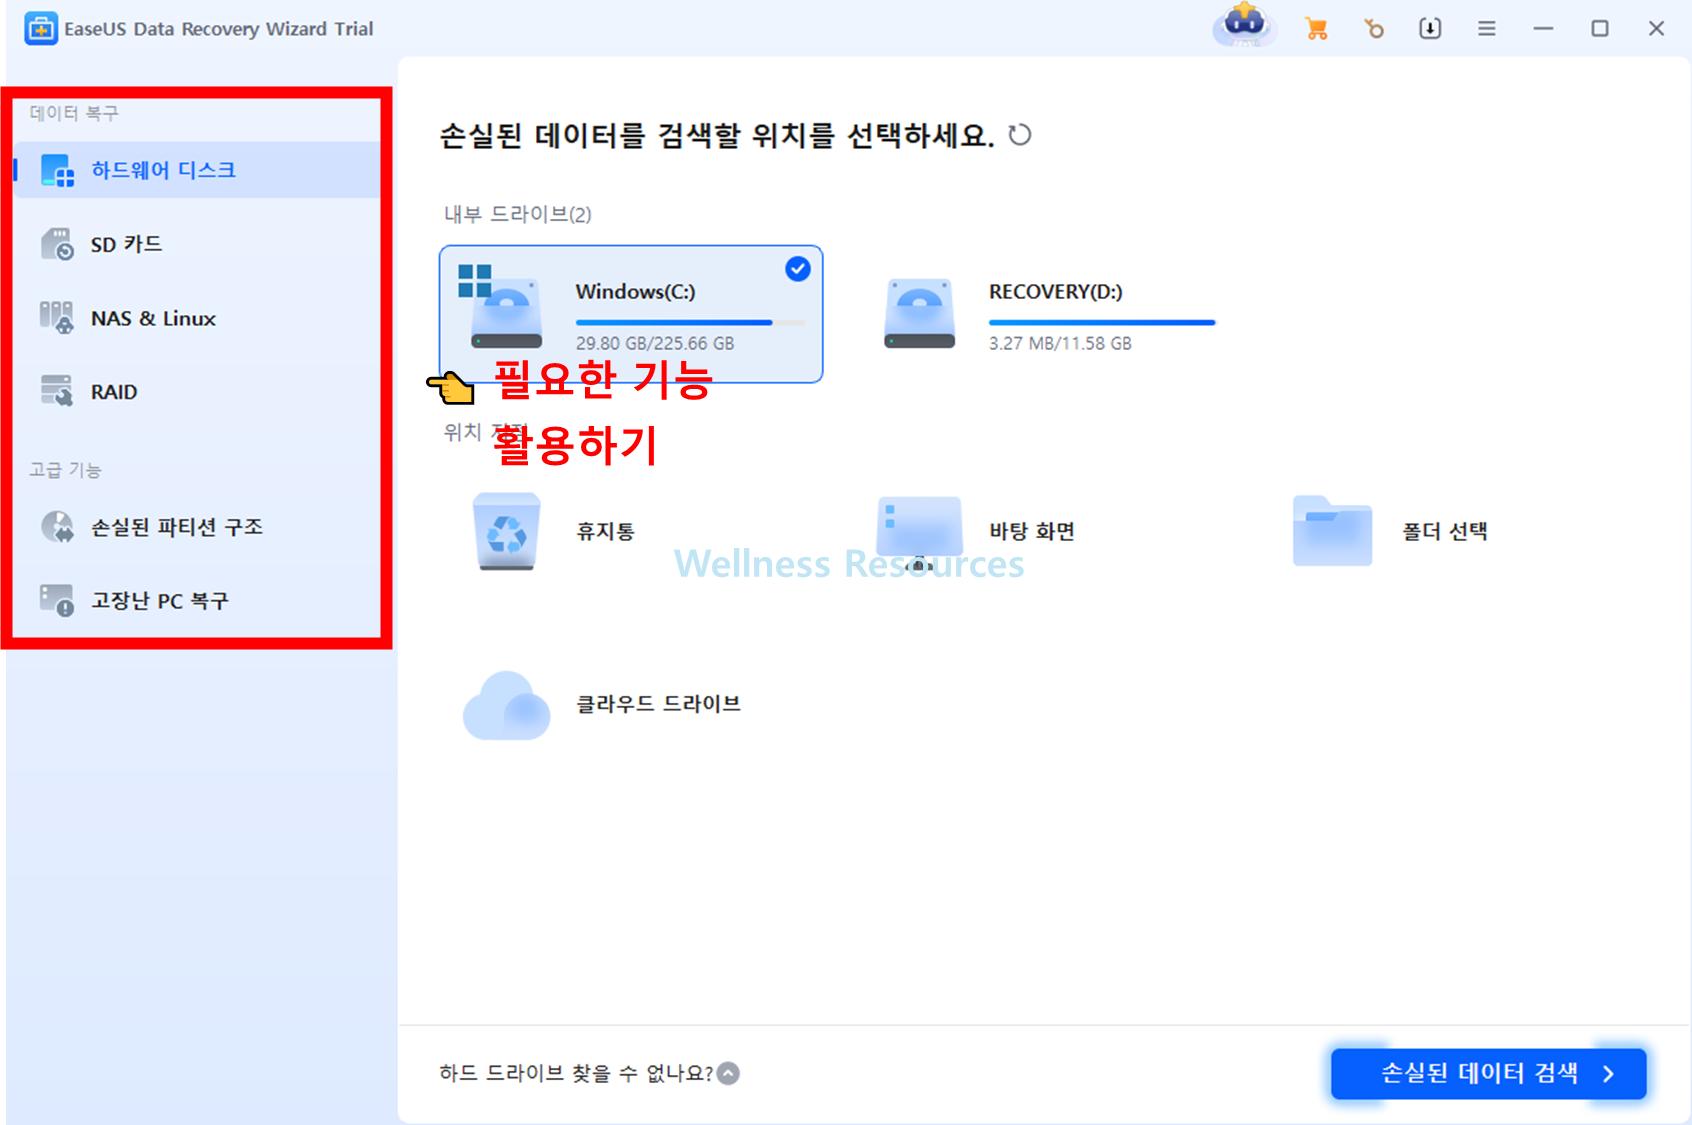Click the Windows(C:) drive icon

(x=500, y=307)
